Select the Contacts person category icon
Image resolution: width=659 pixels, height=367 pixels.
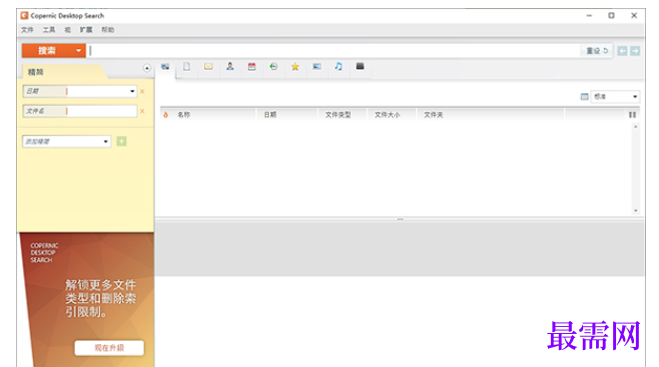point(230,66)
